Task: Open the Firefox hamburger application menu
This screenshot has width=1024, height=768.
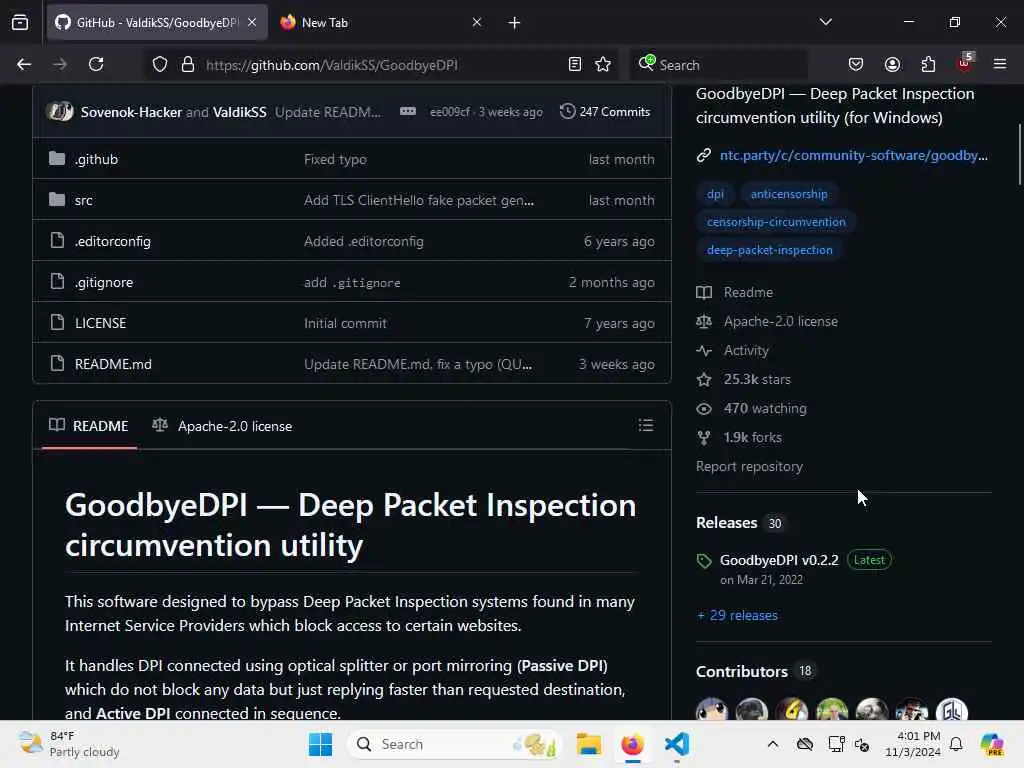Action: (1000, 64)
